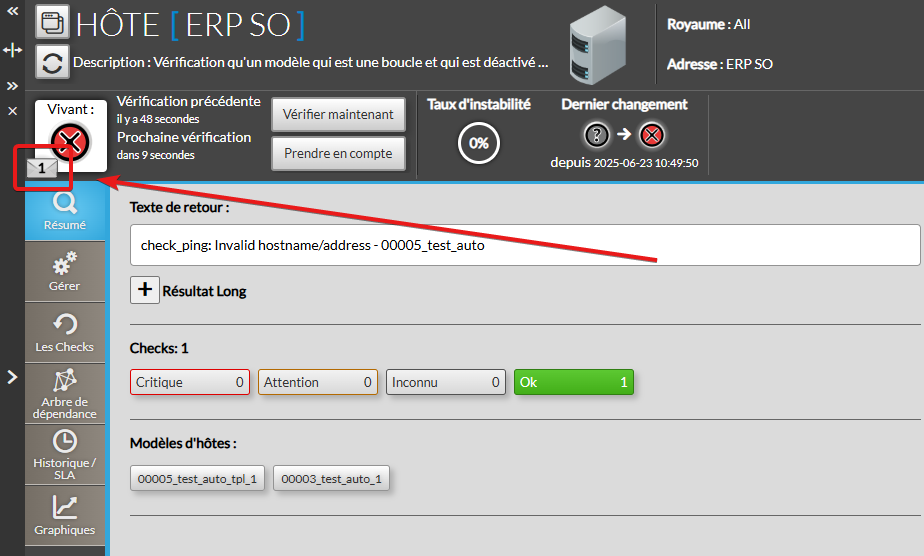Click the 0% instability rate circle

pos(479,143)
